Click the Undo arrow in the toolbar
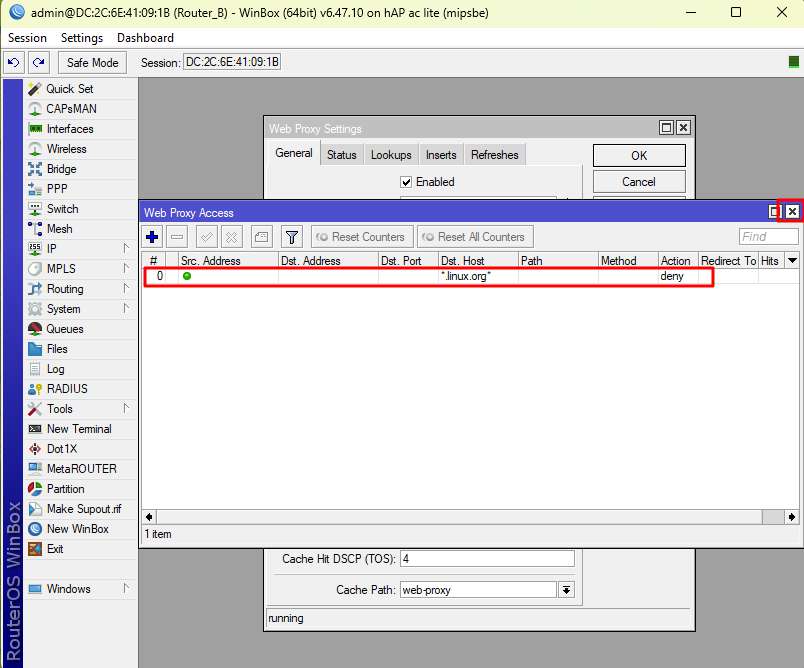 tap(14, 62)
